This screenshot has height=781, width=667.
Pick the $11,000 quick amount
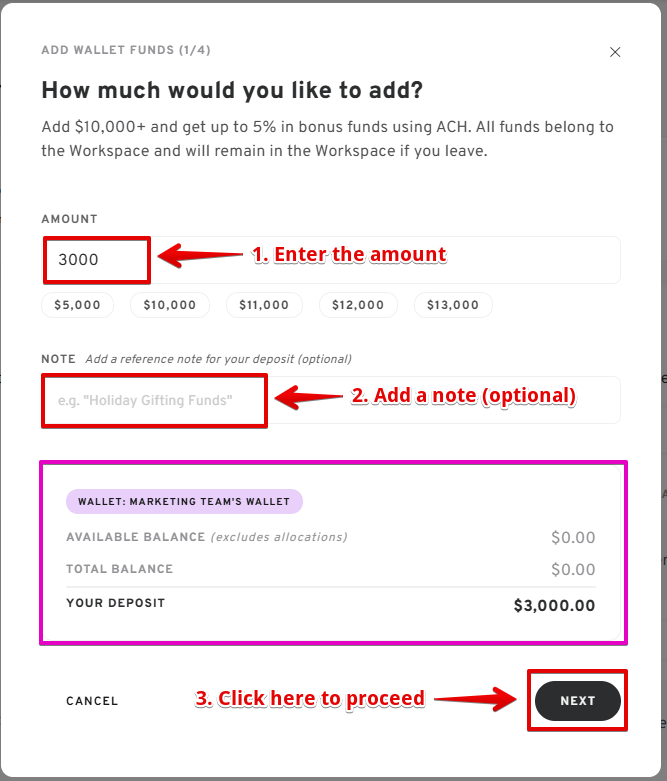click(264, 305)
